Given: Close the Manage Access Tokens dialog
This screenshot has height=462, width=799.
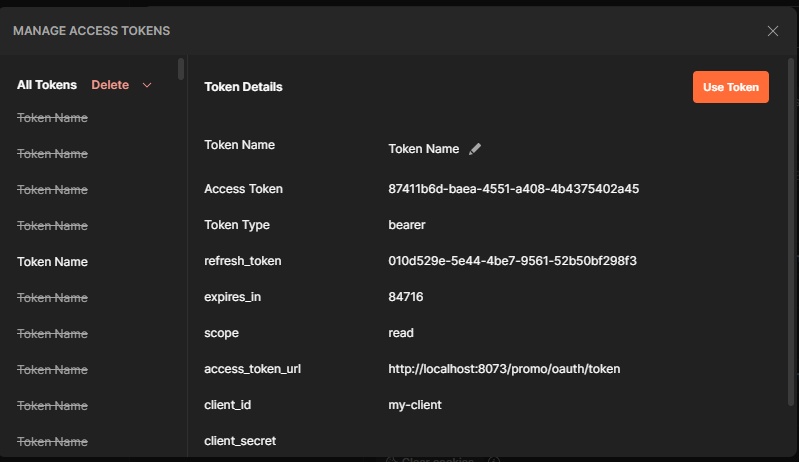Looking at the screenshot, I should click(x=772, y=31).
